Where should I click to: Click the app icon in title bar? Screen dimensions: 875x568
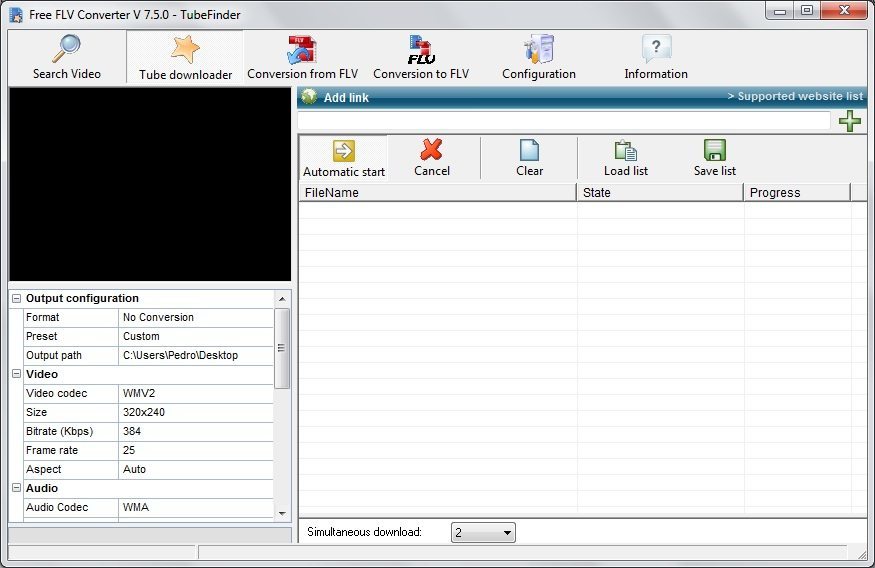[16, 15]
